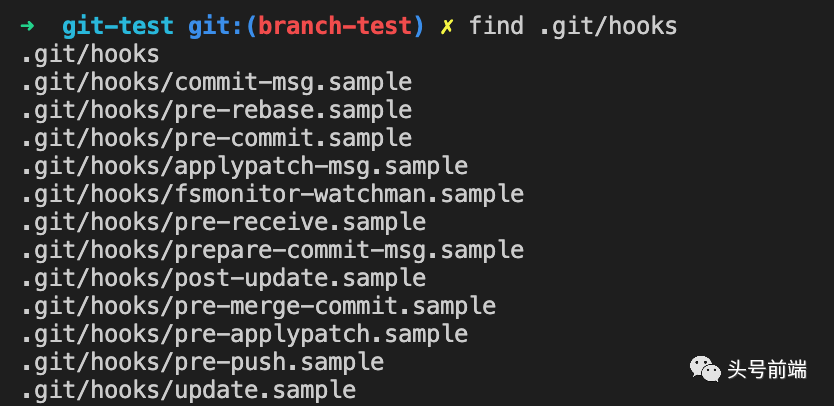Select the pre-applypatch.sample entry
This screenshot has height=406, width=834.
pyautogui.click(x=245, y=334)
